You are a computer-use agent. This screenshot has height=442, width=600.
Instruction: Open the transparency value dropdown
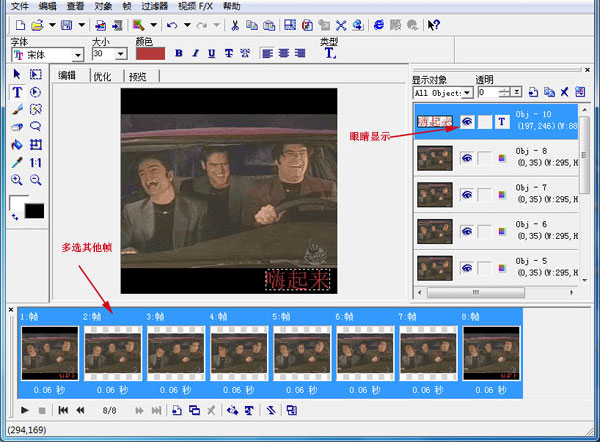point(517,92)
